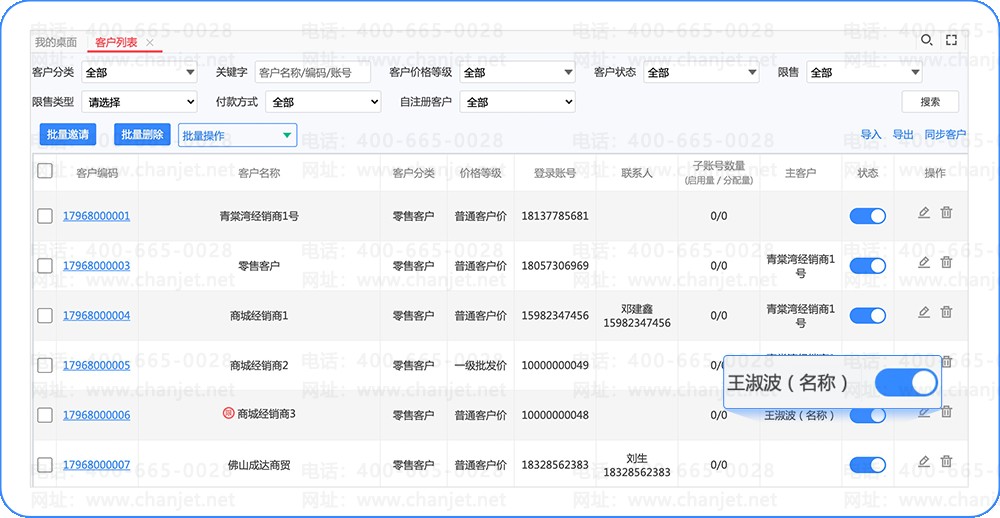1000x518 pixels.
Task: Delete 商城经销商1 using the trash icon
Action: (946, 312)
